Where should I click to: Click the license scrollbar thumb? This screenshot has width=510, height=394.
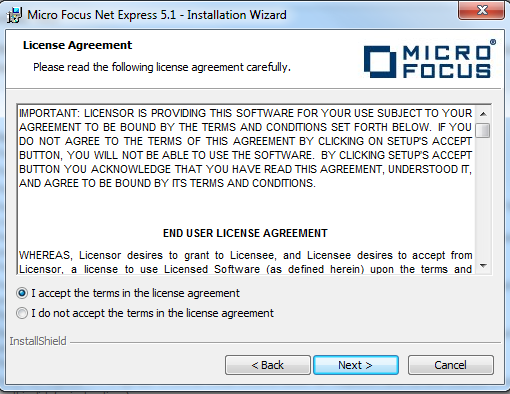point(483,130)
